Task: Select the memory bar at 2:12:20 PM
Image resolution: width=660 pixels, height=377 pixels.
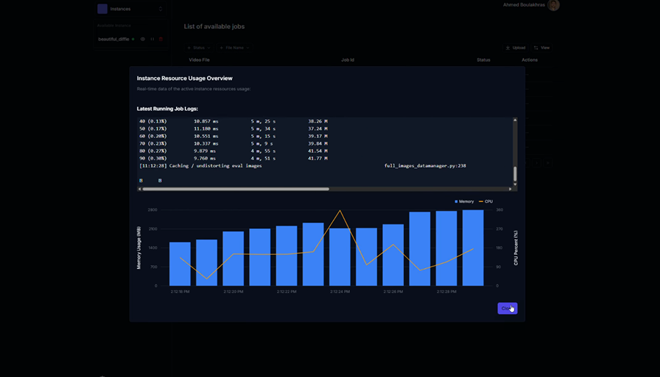Action: pos(233,258)
